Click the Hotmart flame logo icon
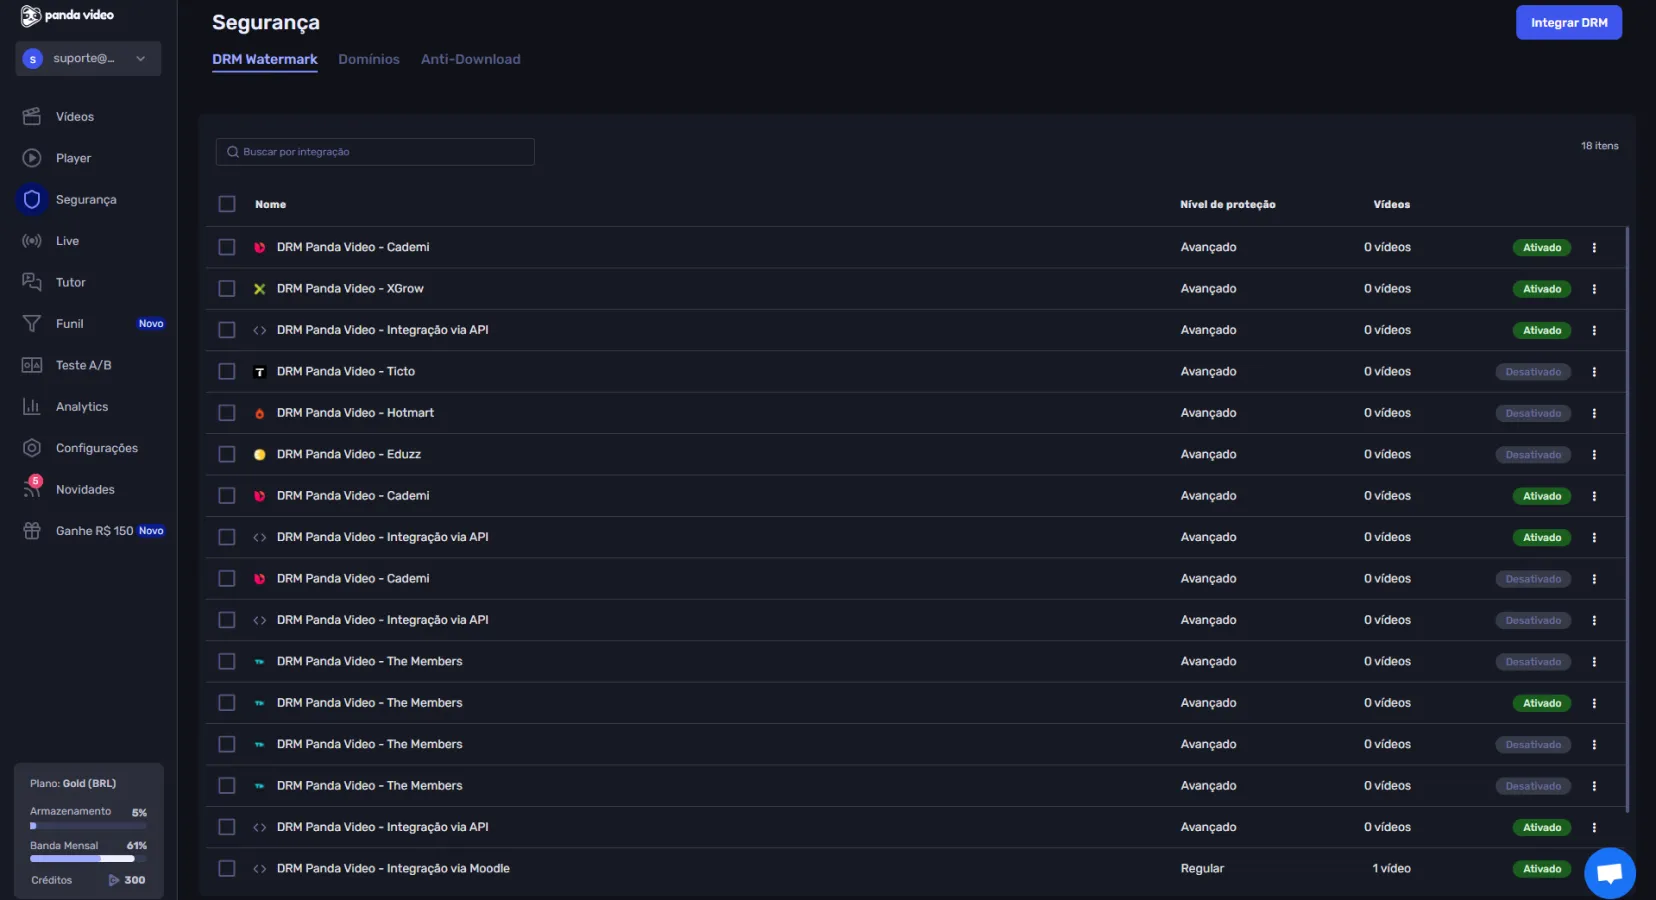Screen dimensions: 1656x900 (x=260, y=413)
